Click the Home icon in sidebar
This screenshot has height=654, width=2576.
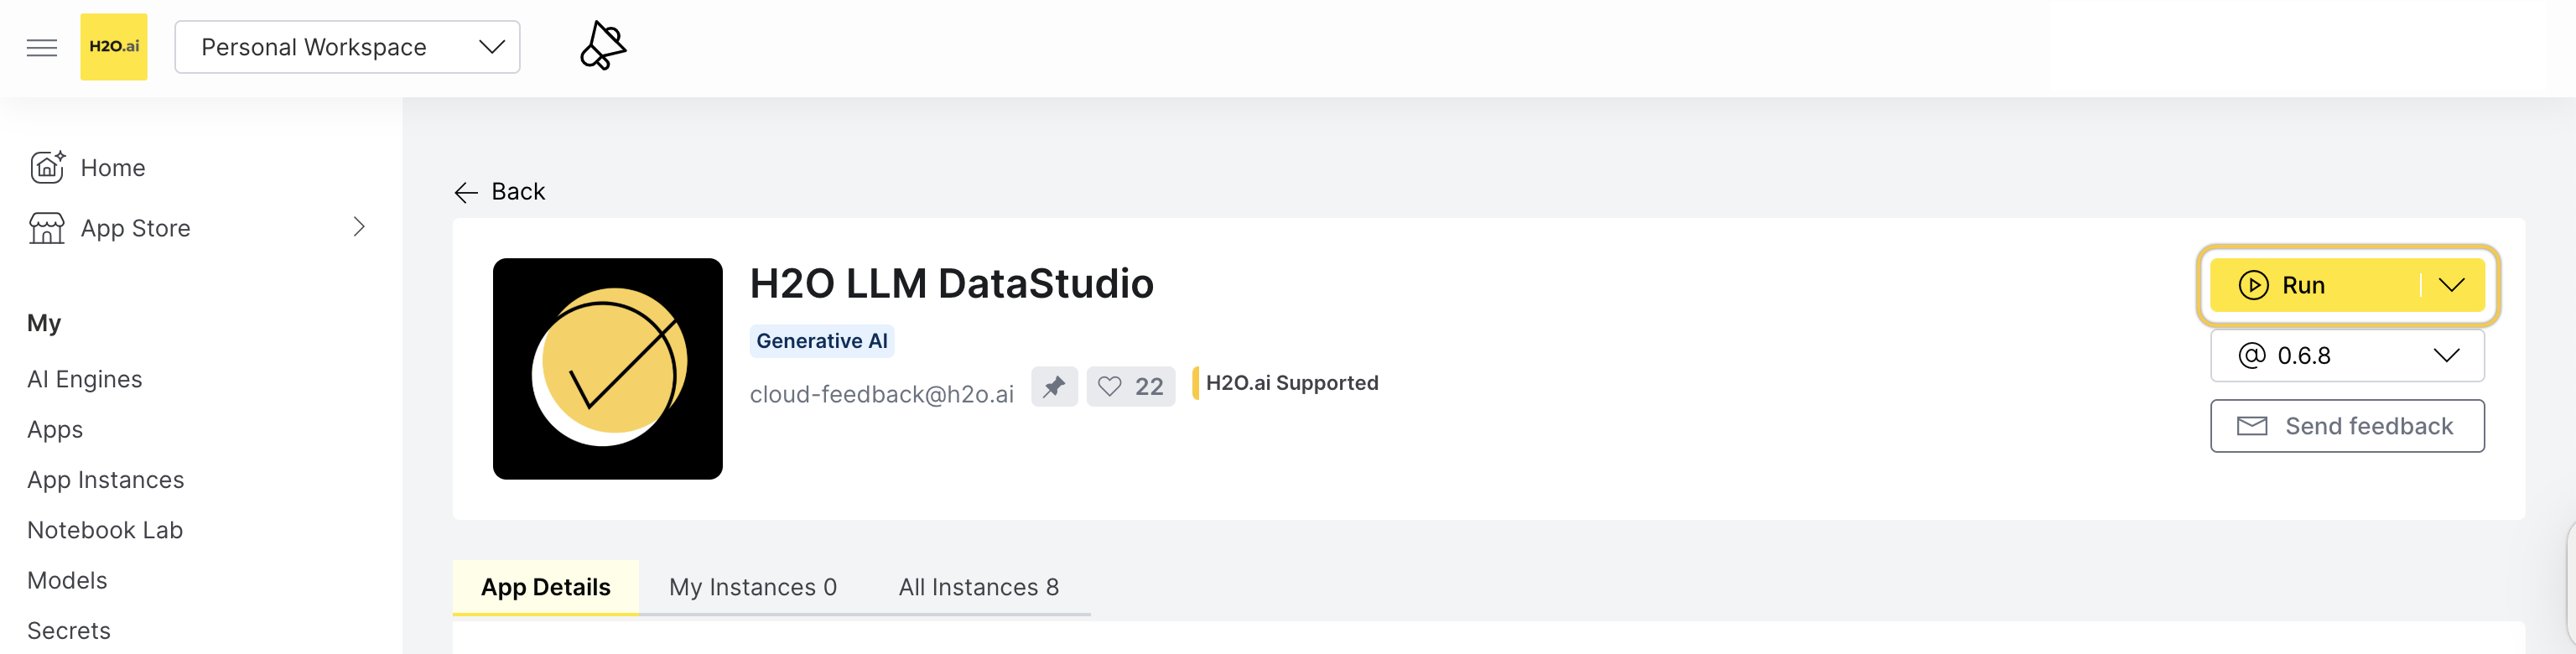point(47,167)
